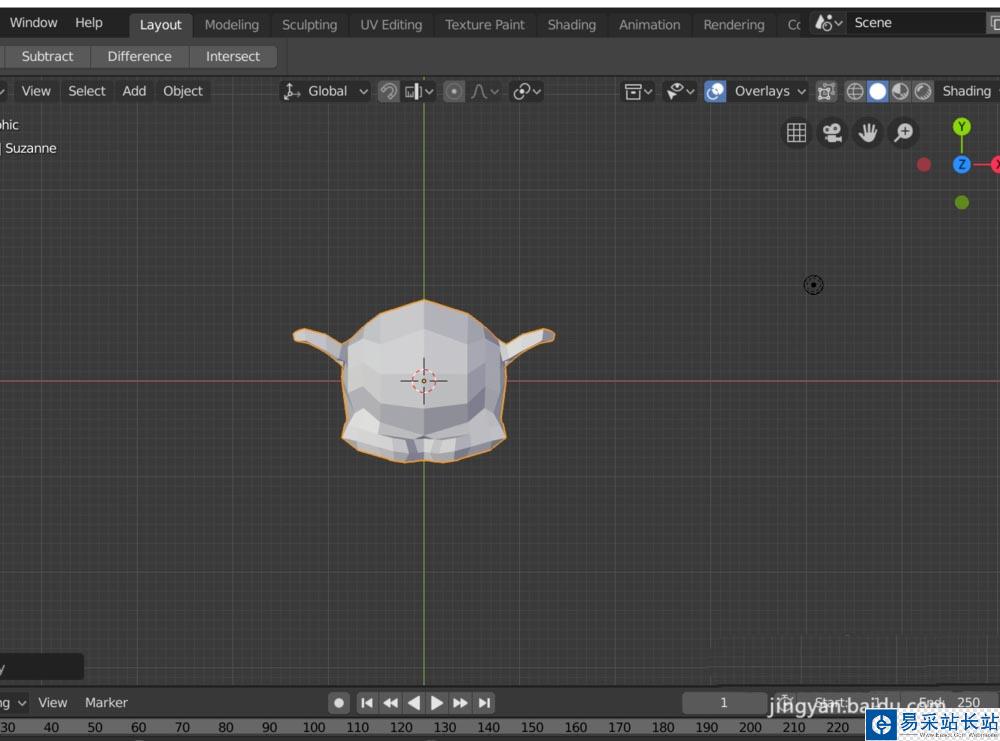
Task: Click the zoom magnifier icon in viewport
Action: pos(903,133)
